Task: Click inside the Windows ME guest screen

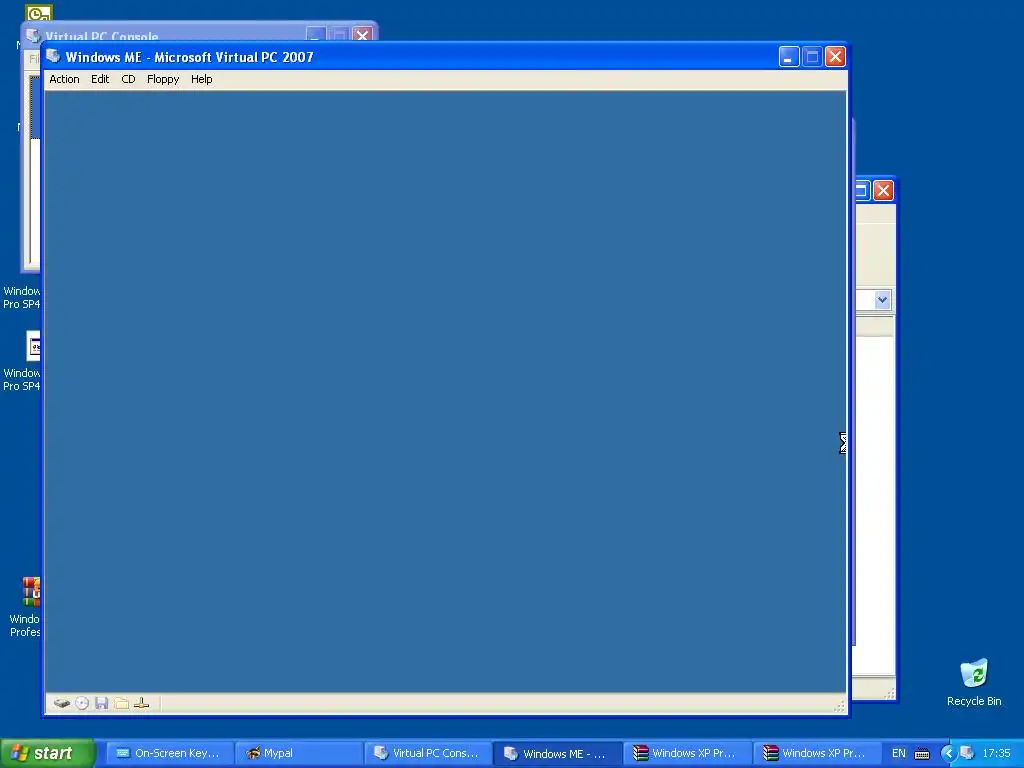Action: (x=445, y=391)
